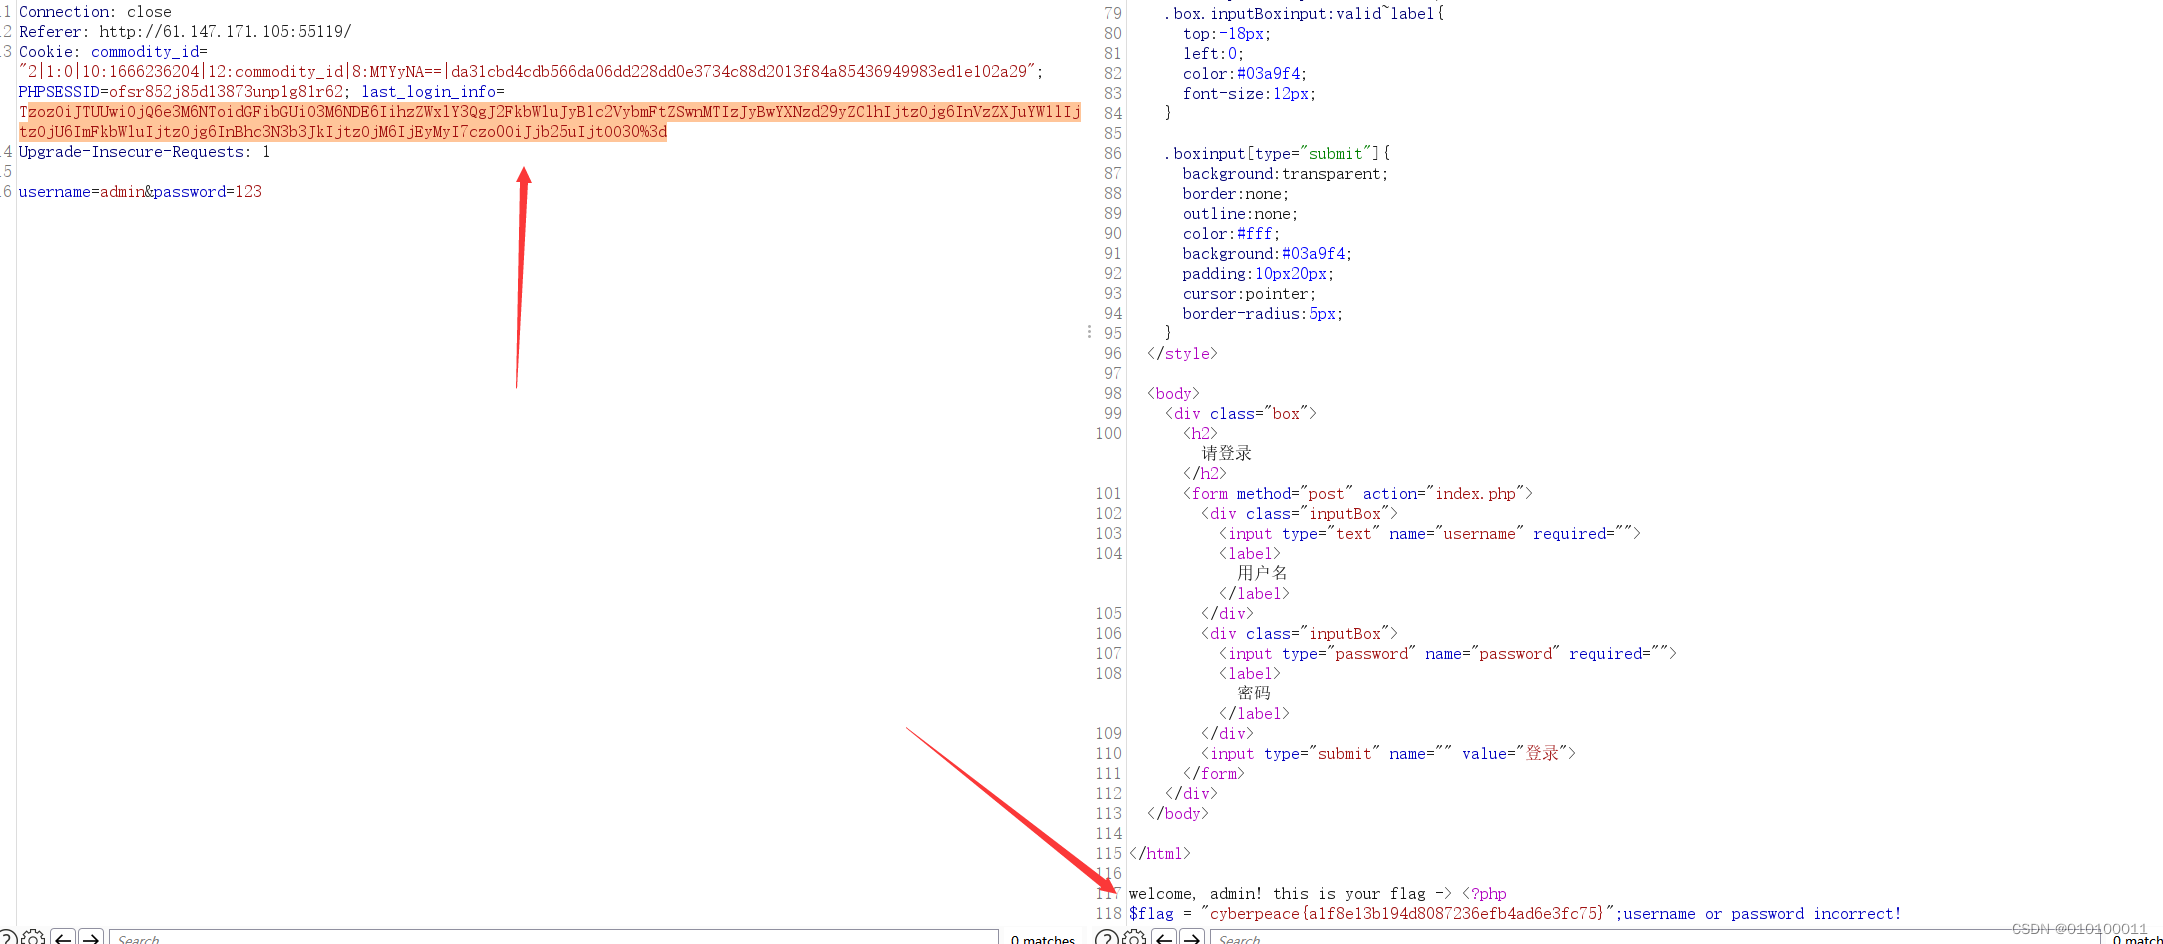Image resolution: width=2163 pixels, height=944 pixels.
Task: Click the commodity_id cookie value string
Action: coord(530,72)
